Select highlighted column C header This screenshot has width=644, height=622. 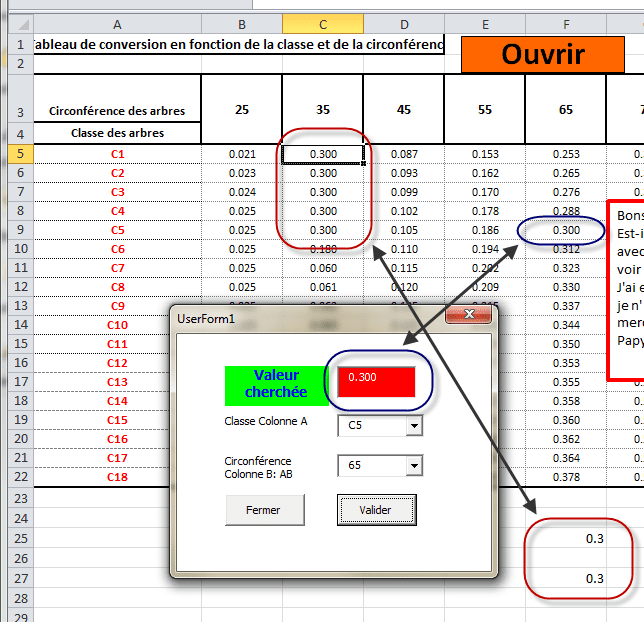(x=323, y=24)
